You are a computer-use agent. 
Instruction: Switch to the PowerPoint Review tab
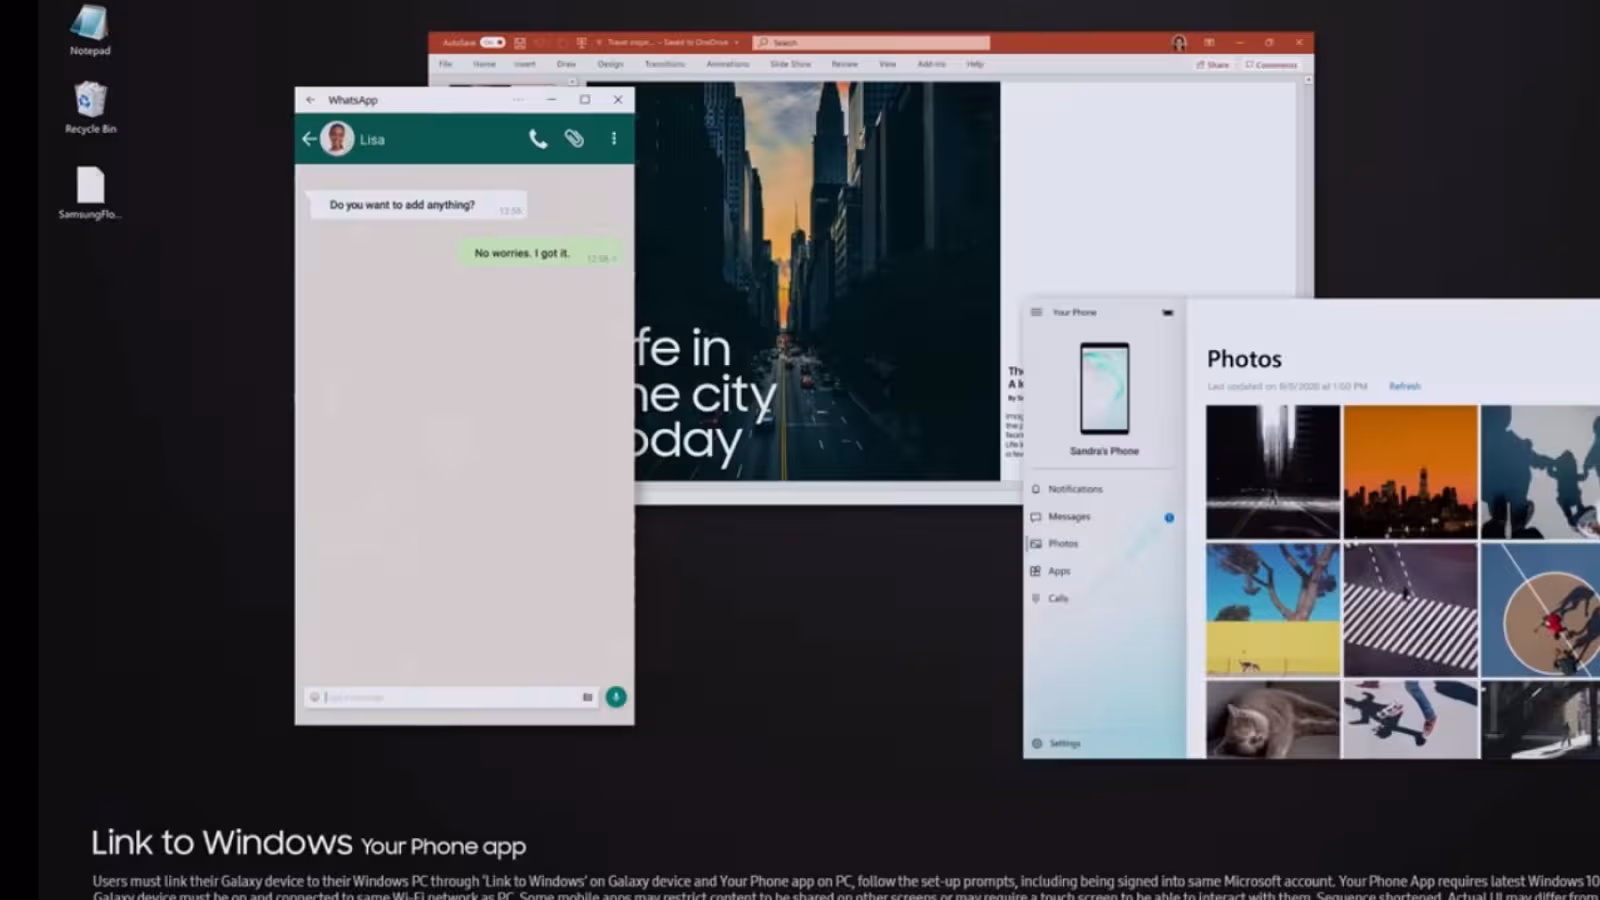[845, 64]
